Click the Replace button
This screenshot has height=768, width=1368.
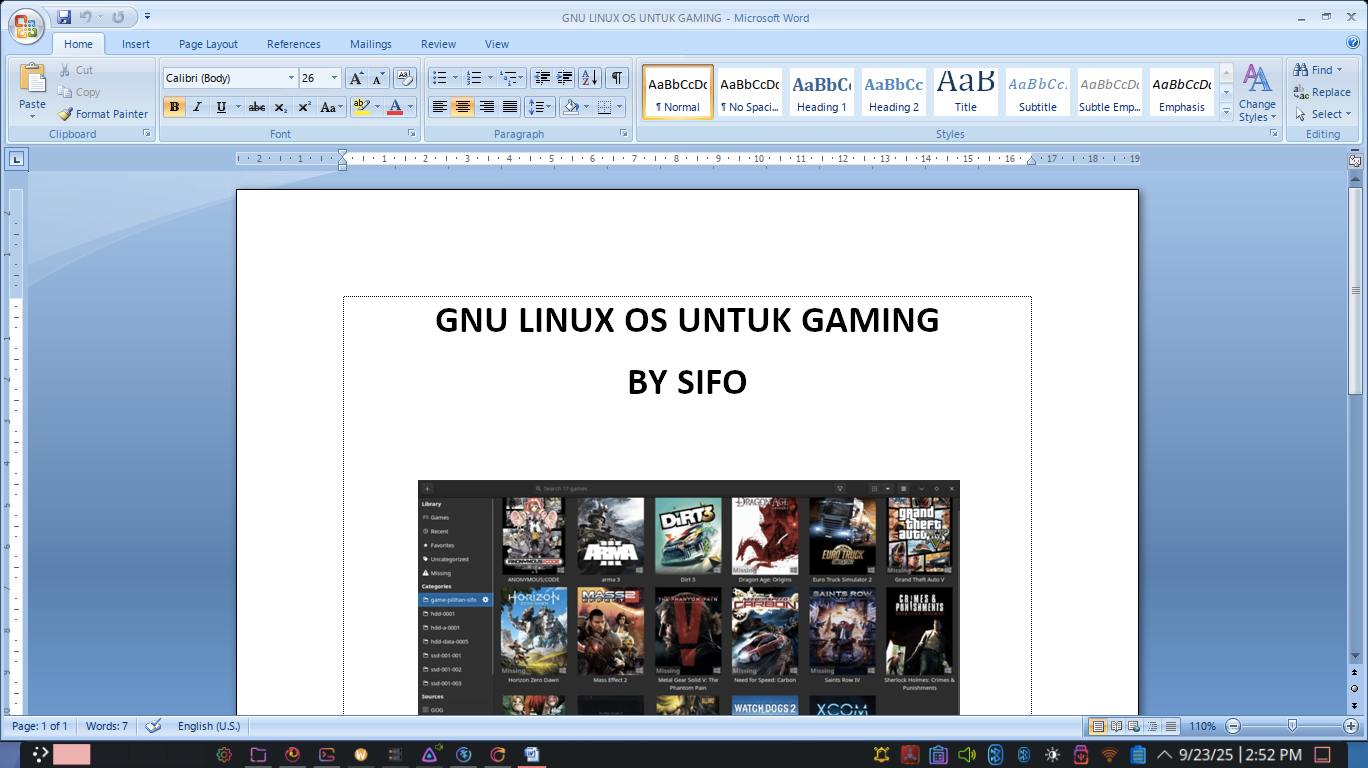coord(1322,92)
